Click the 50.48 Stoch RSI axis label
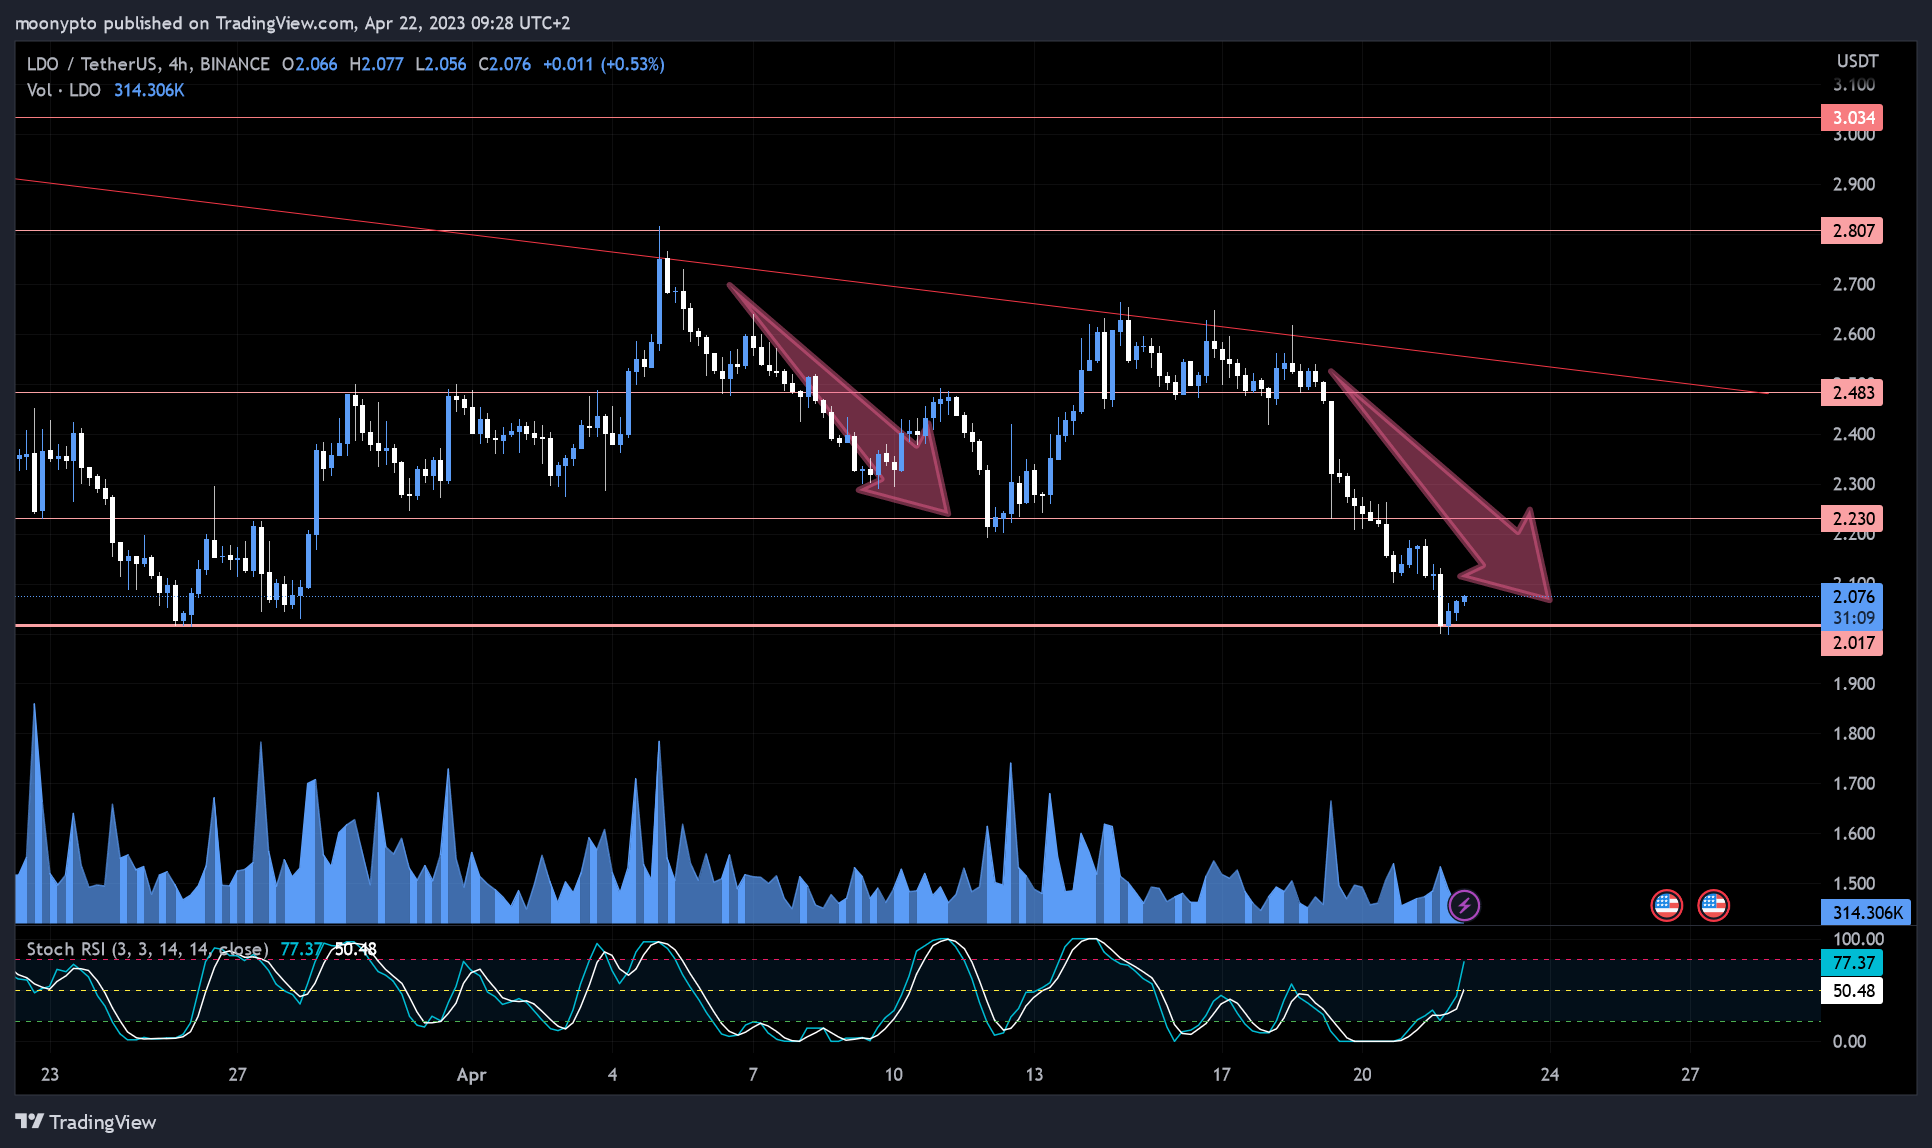 (1852, 991)
